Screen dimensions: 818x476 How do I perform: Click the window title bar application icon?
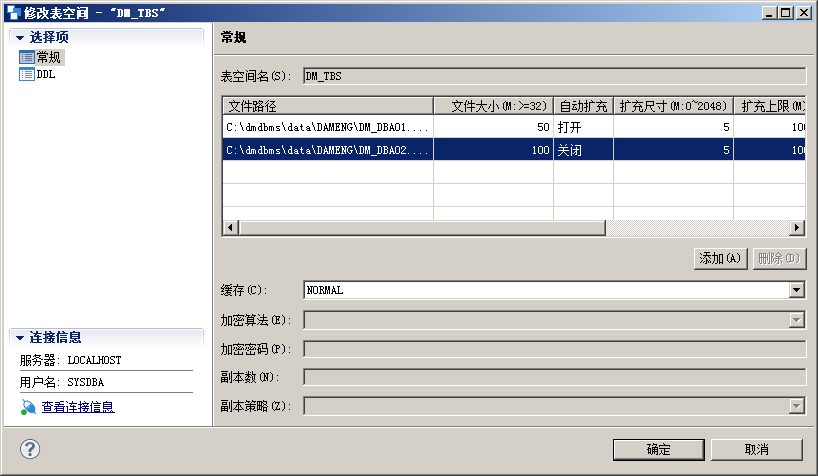(x=14, y=13)
